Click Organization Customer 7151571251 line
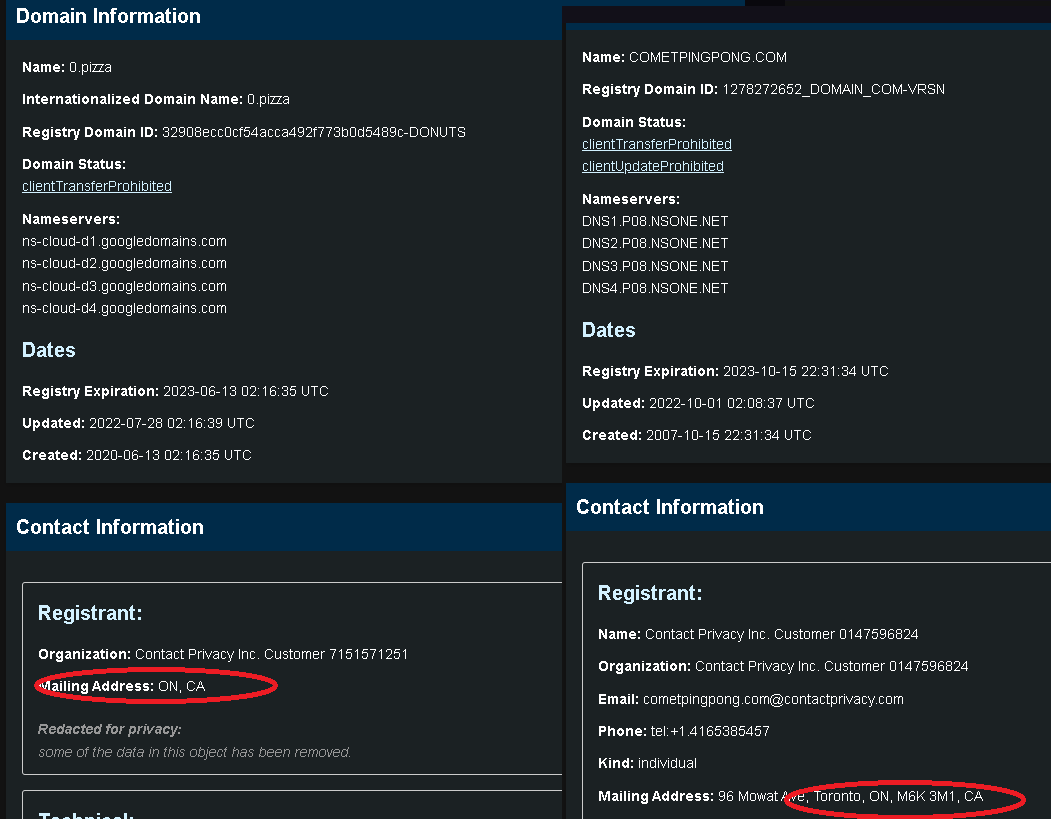Viewport: 1051px width, 819px height. 223,654
